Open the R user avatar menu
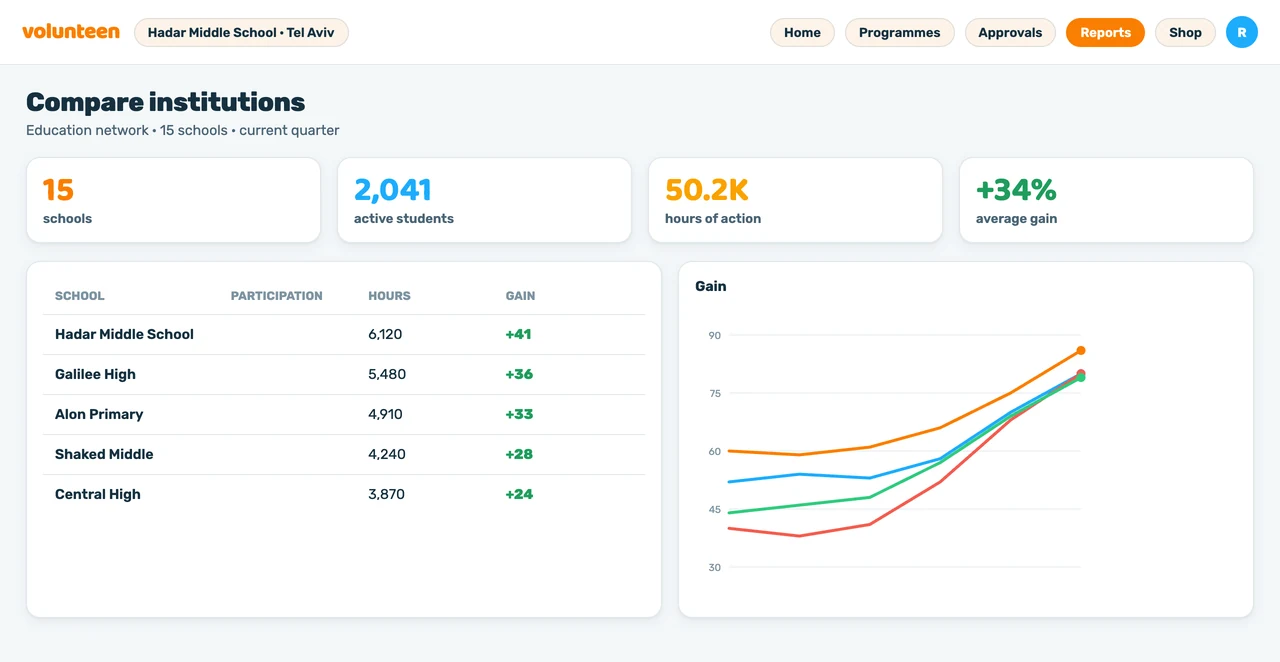The width and height of the screenshot is (1280, 662). (x=1241, y=32)
